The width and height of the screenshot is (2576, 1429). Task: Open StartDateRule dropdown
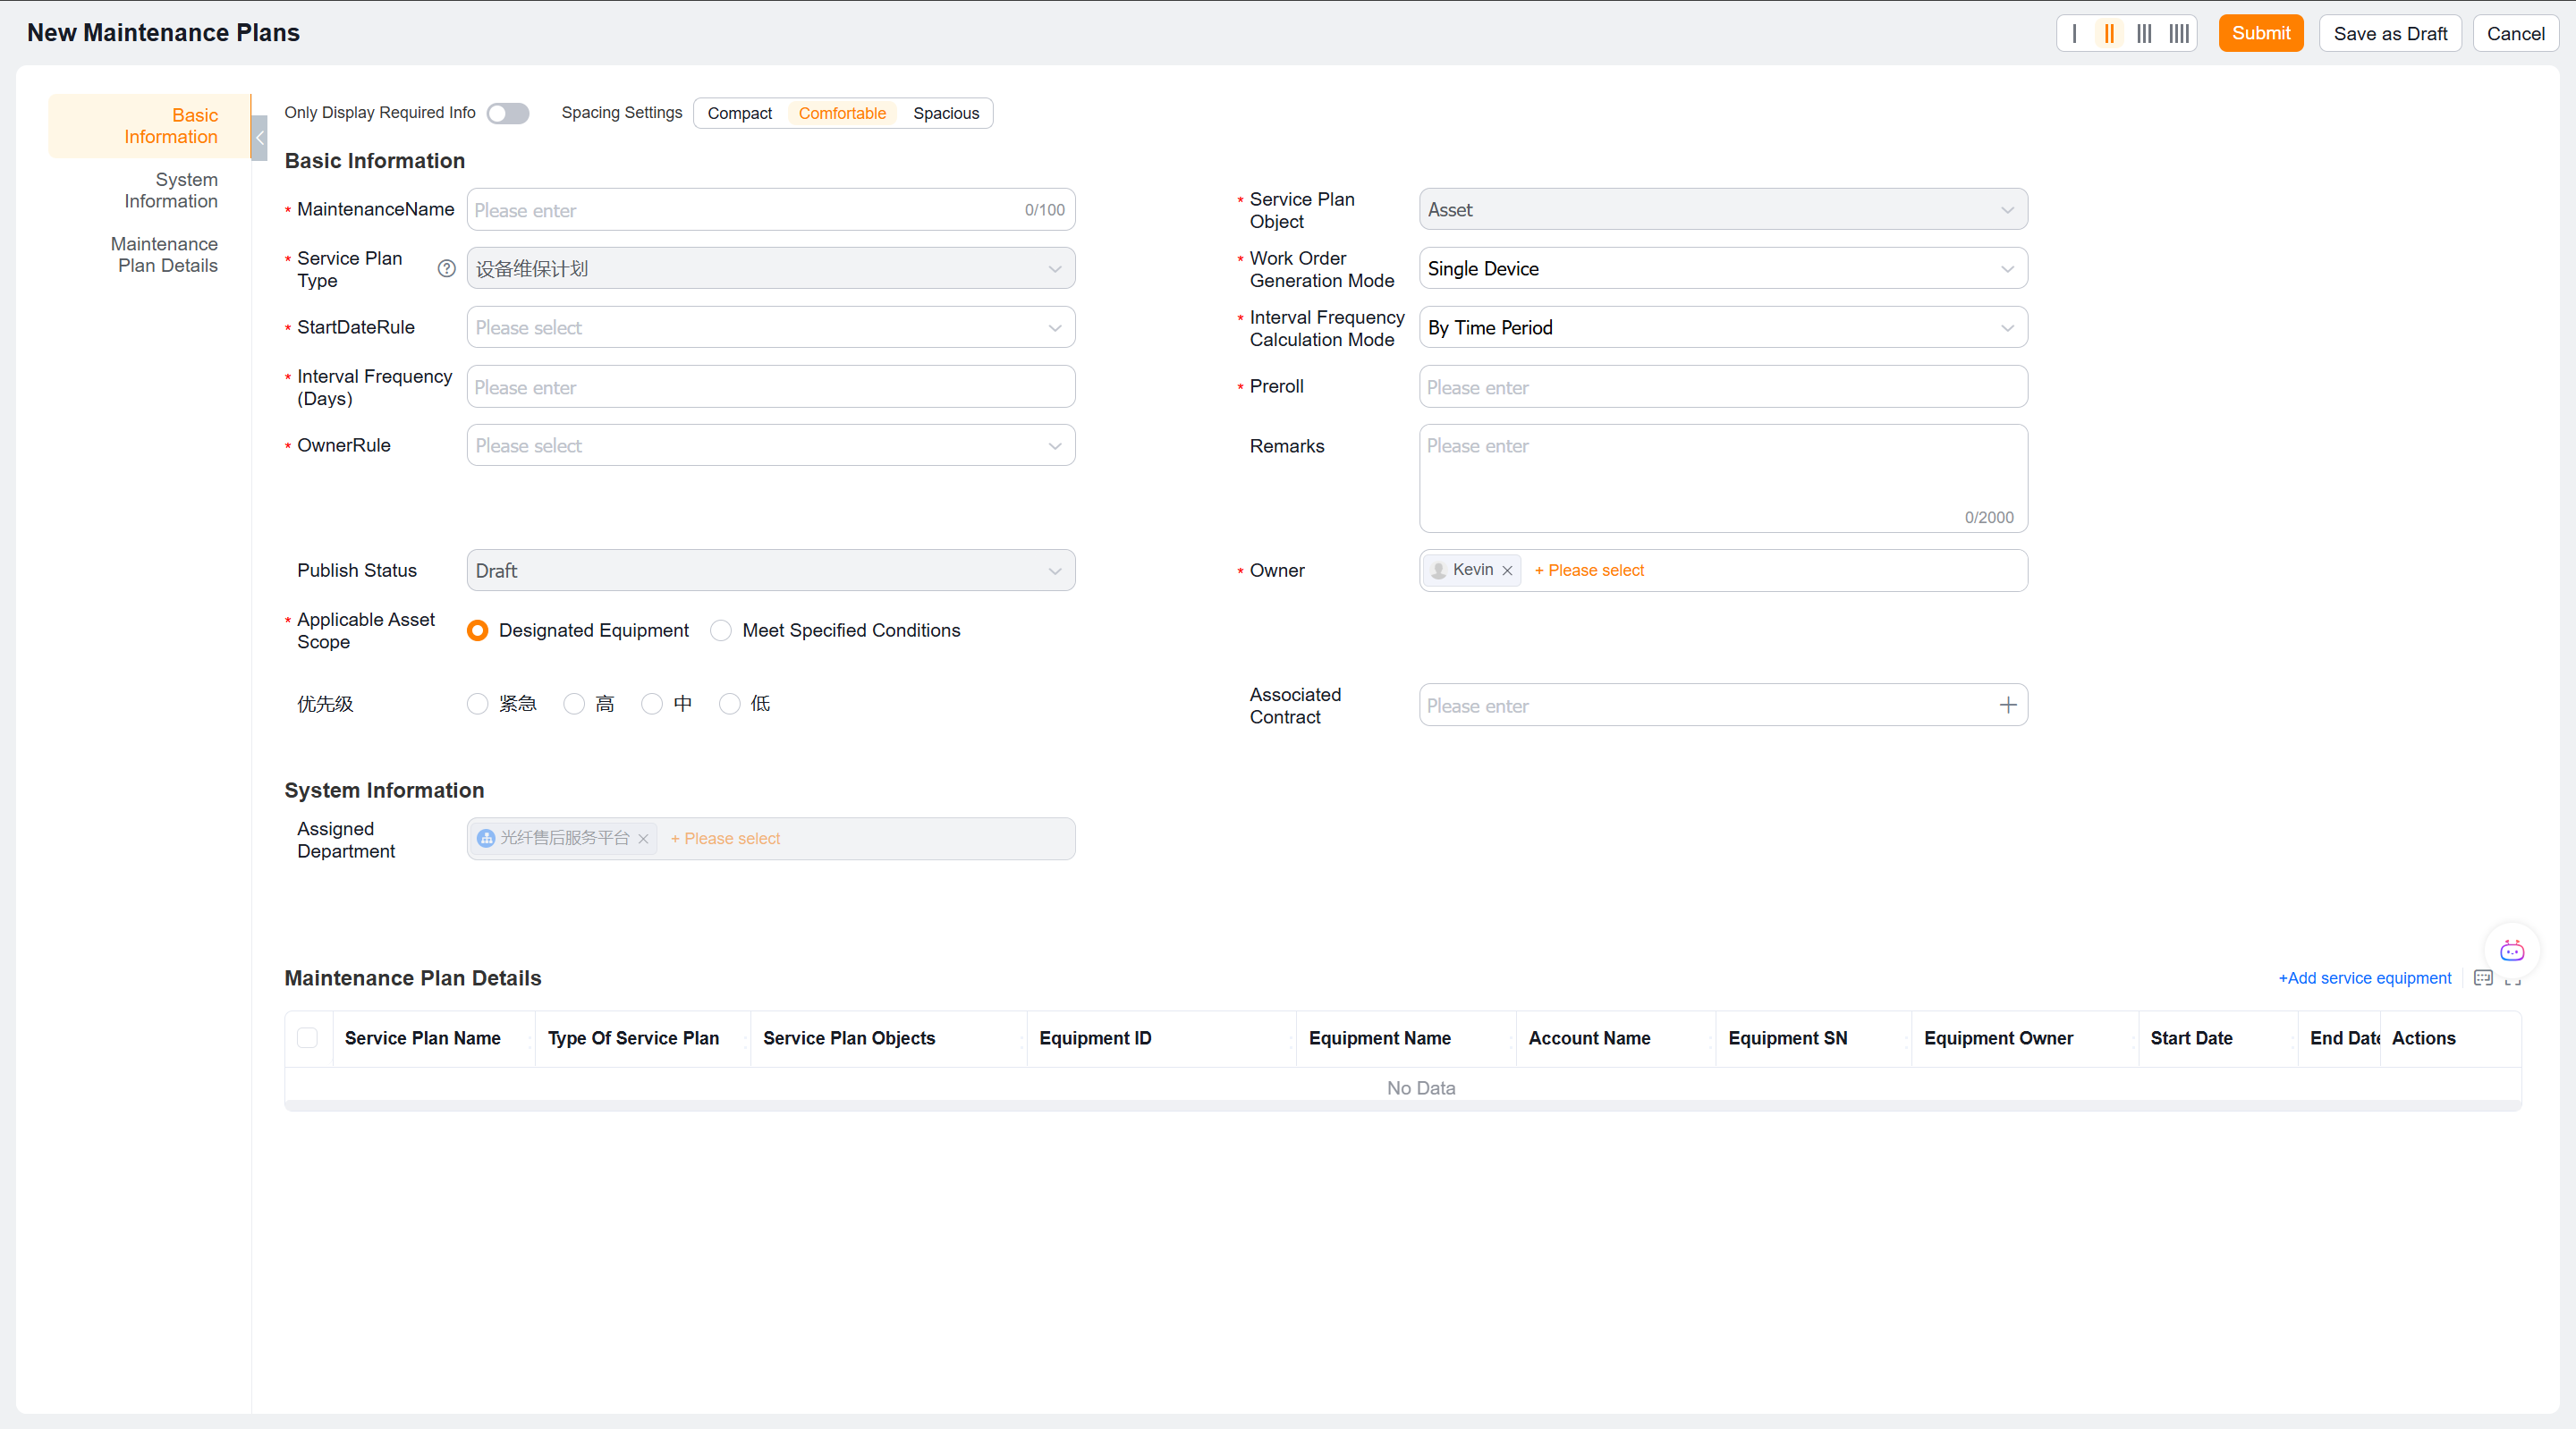tap(770, 327)
